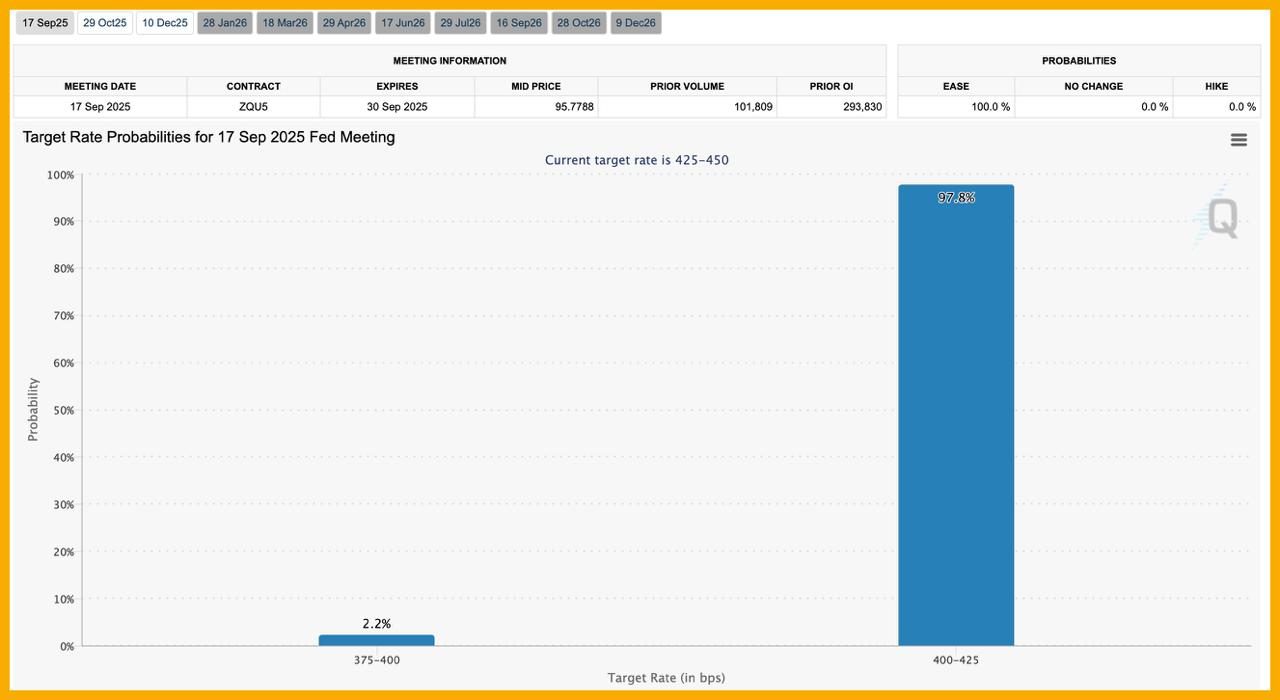The width and height of the screenshot is (1280, 700).
Task: Select the 28 Jan26 meeting tab
Action: [x=225, y=23]
